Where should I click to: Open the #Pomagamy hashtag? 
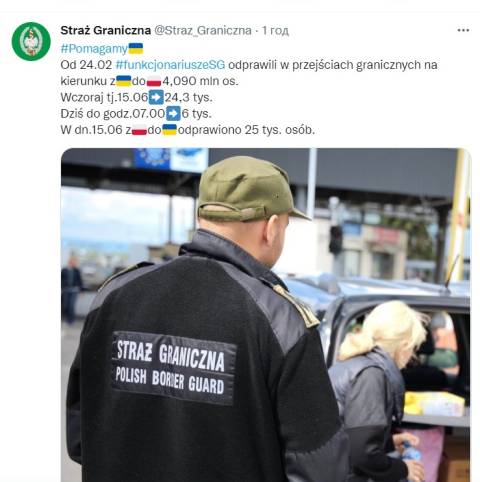coord(94,49)
